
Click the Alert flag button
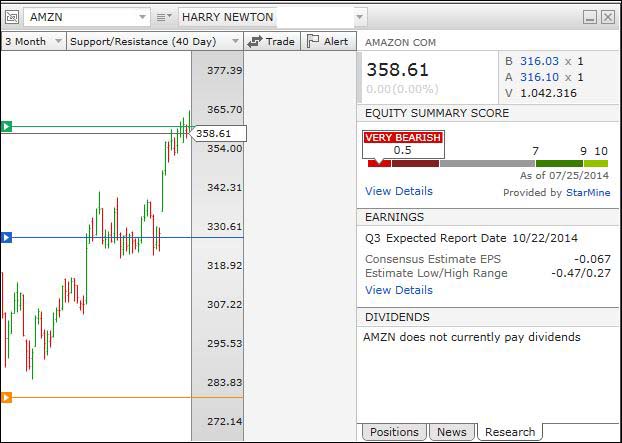coord(328,41)
